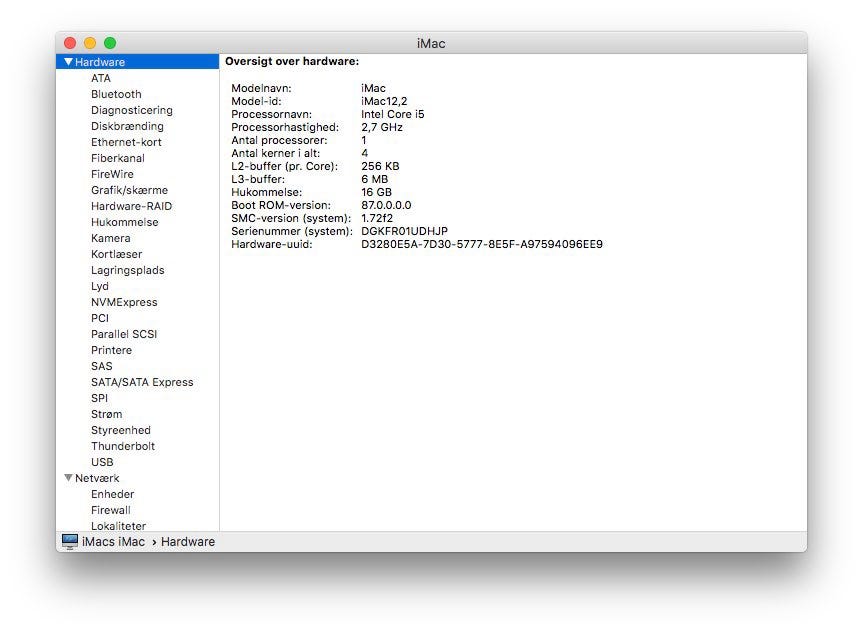The image size is (863, 632).
Task: Select the Netværk category label
Action: click(x=97, y=478)
